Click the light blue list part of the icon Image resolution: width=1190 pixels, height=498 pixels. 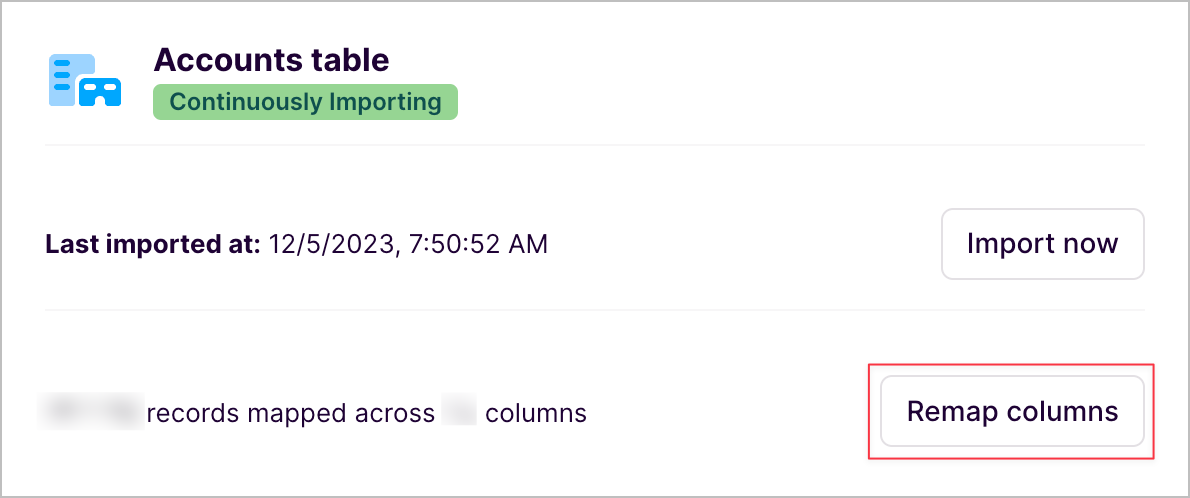pyautogui.click(x=66, y=74)
